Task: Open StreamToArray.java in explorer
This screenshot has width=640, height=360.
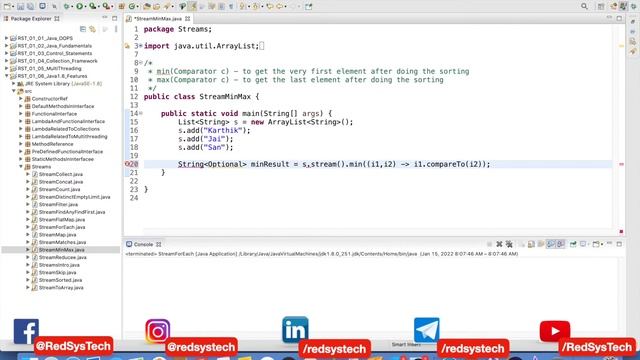Action: pyautogui.click(x=61, y=288)
